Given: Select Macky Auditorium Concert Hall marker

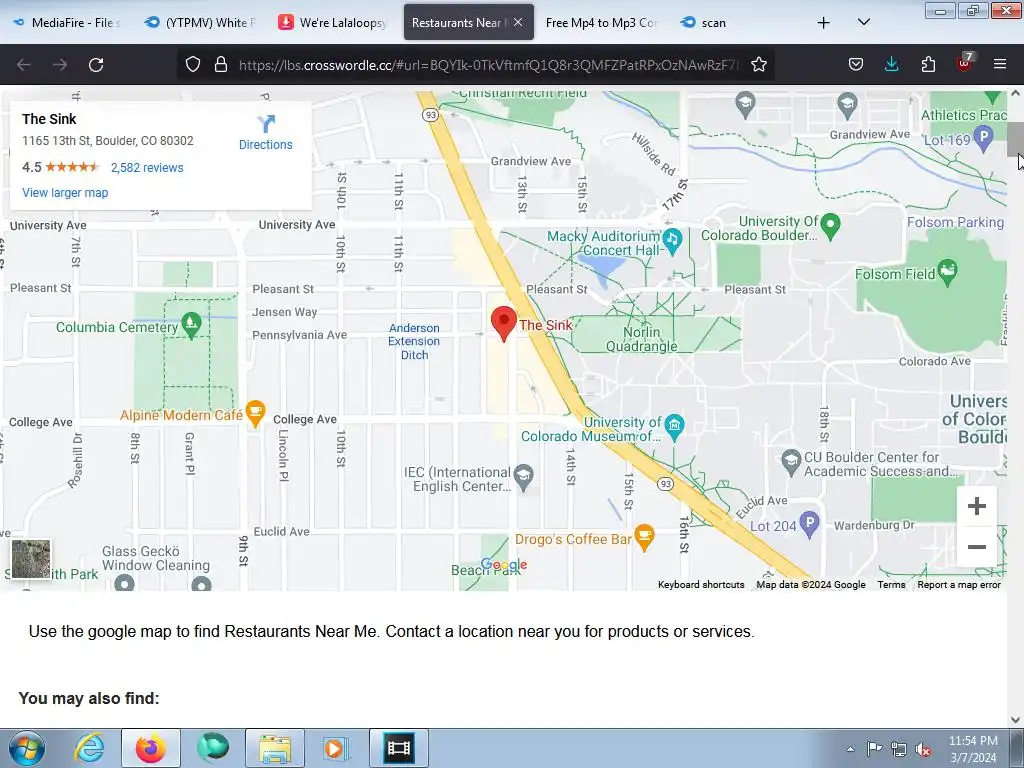Looking at the screenshot, I should 672,241.
